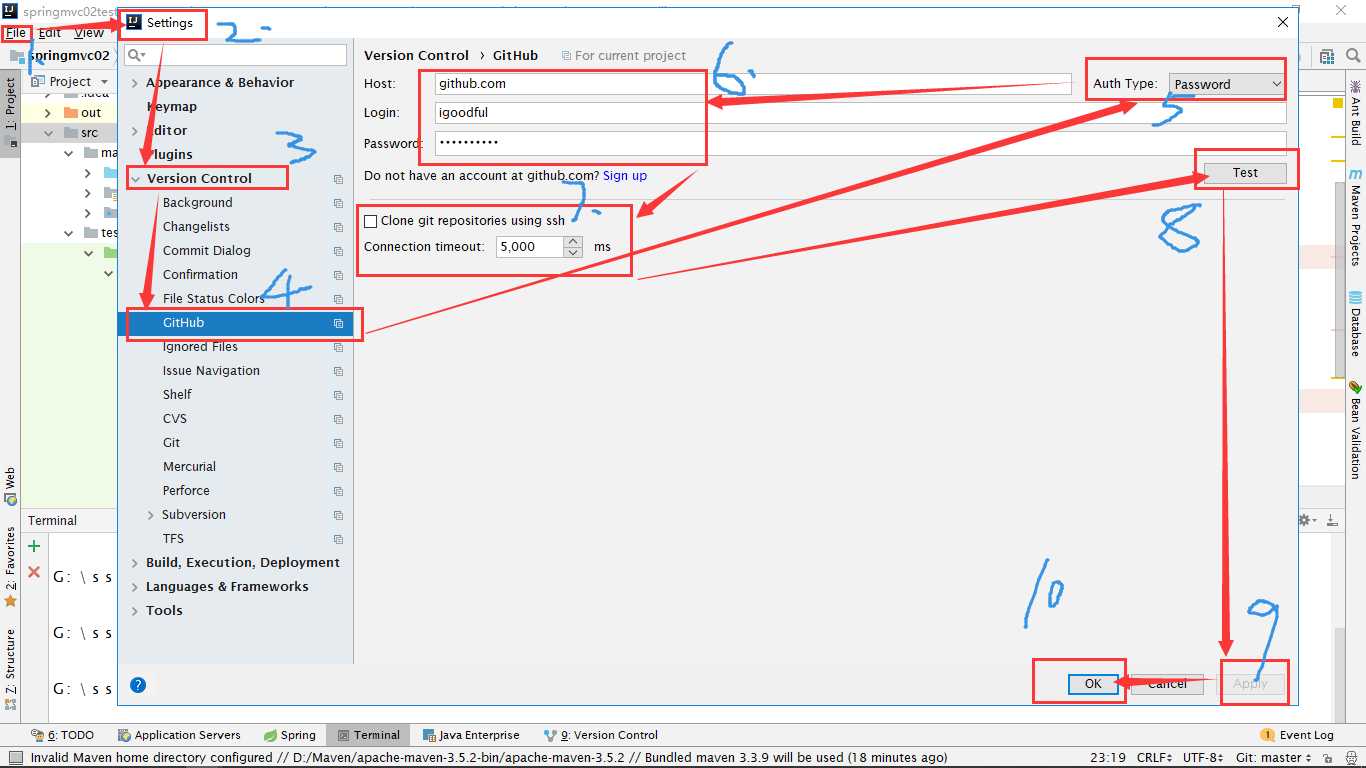Viewport: 1366px width, 768px height.
Task: Focus the Settings search box
Action: pyautogui.click(x=236, y=55)
